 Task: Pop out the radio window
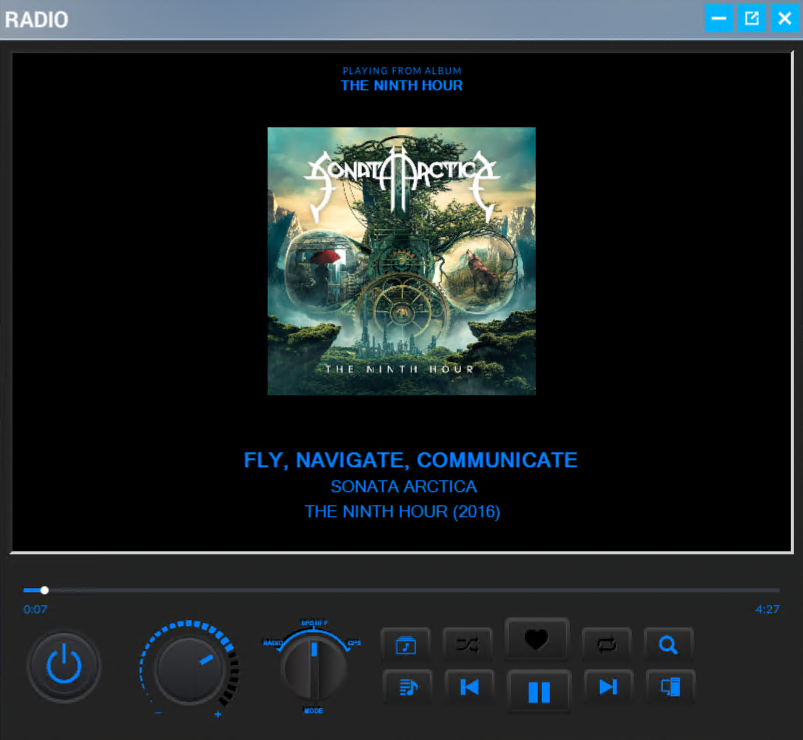click(x=751, y=18)
